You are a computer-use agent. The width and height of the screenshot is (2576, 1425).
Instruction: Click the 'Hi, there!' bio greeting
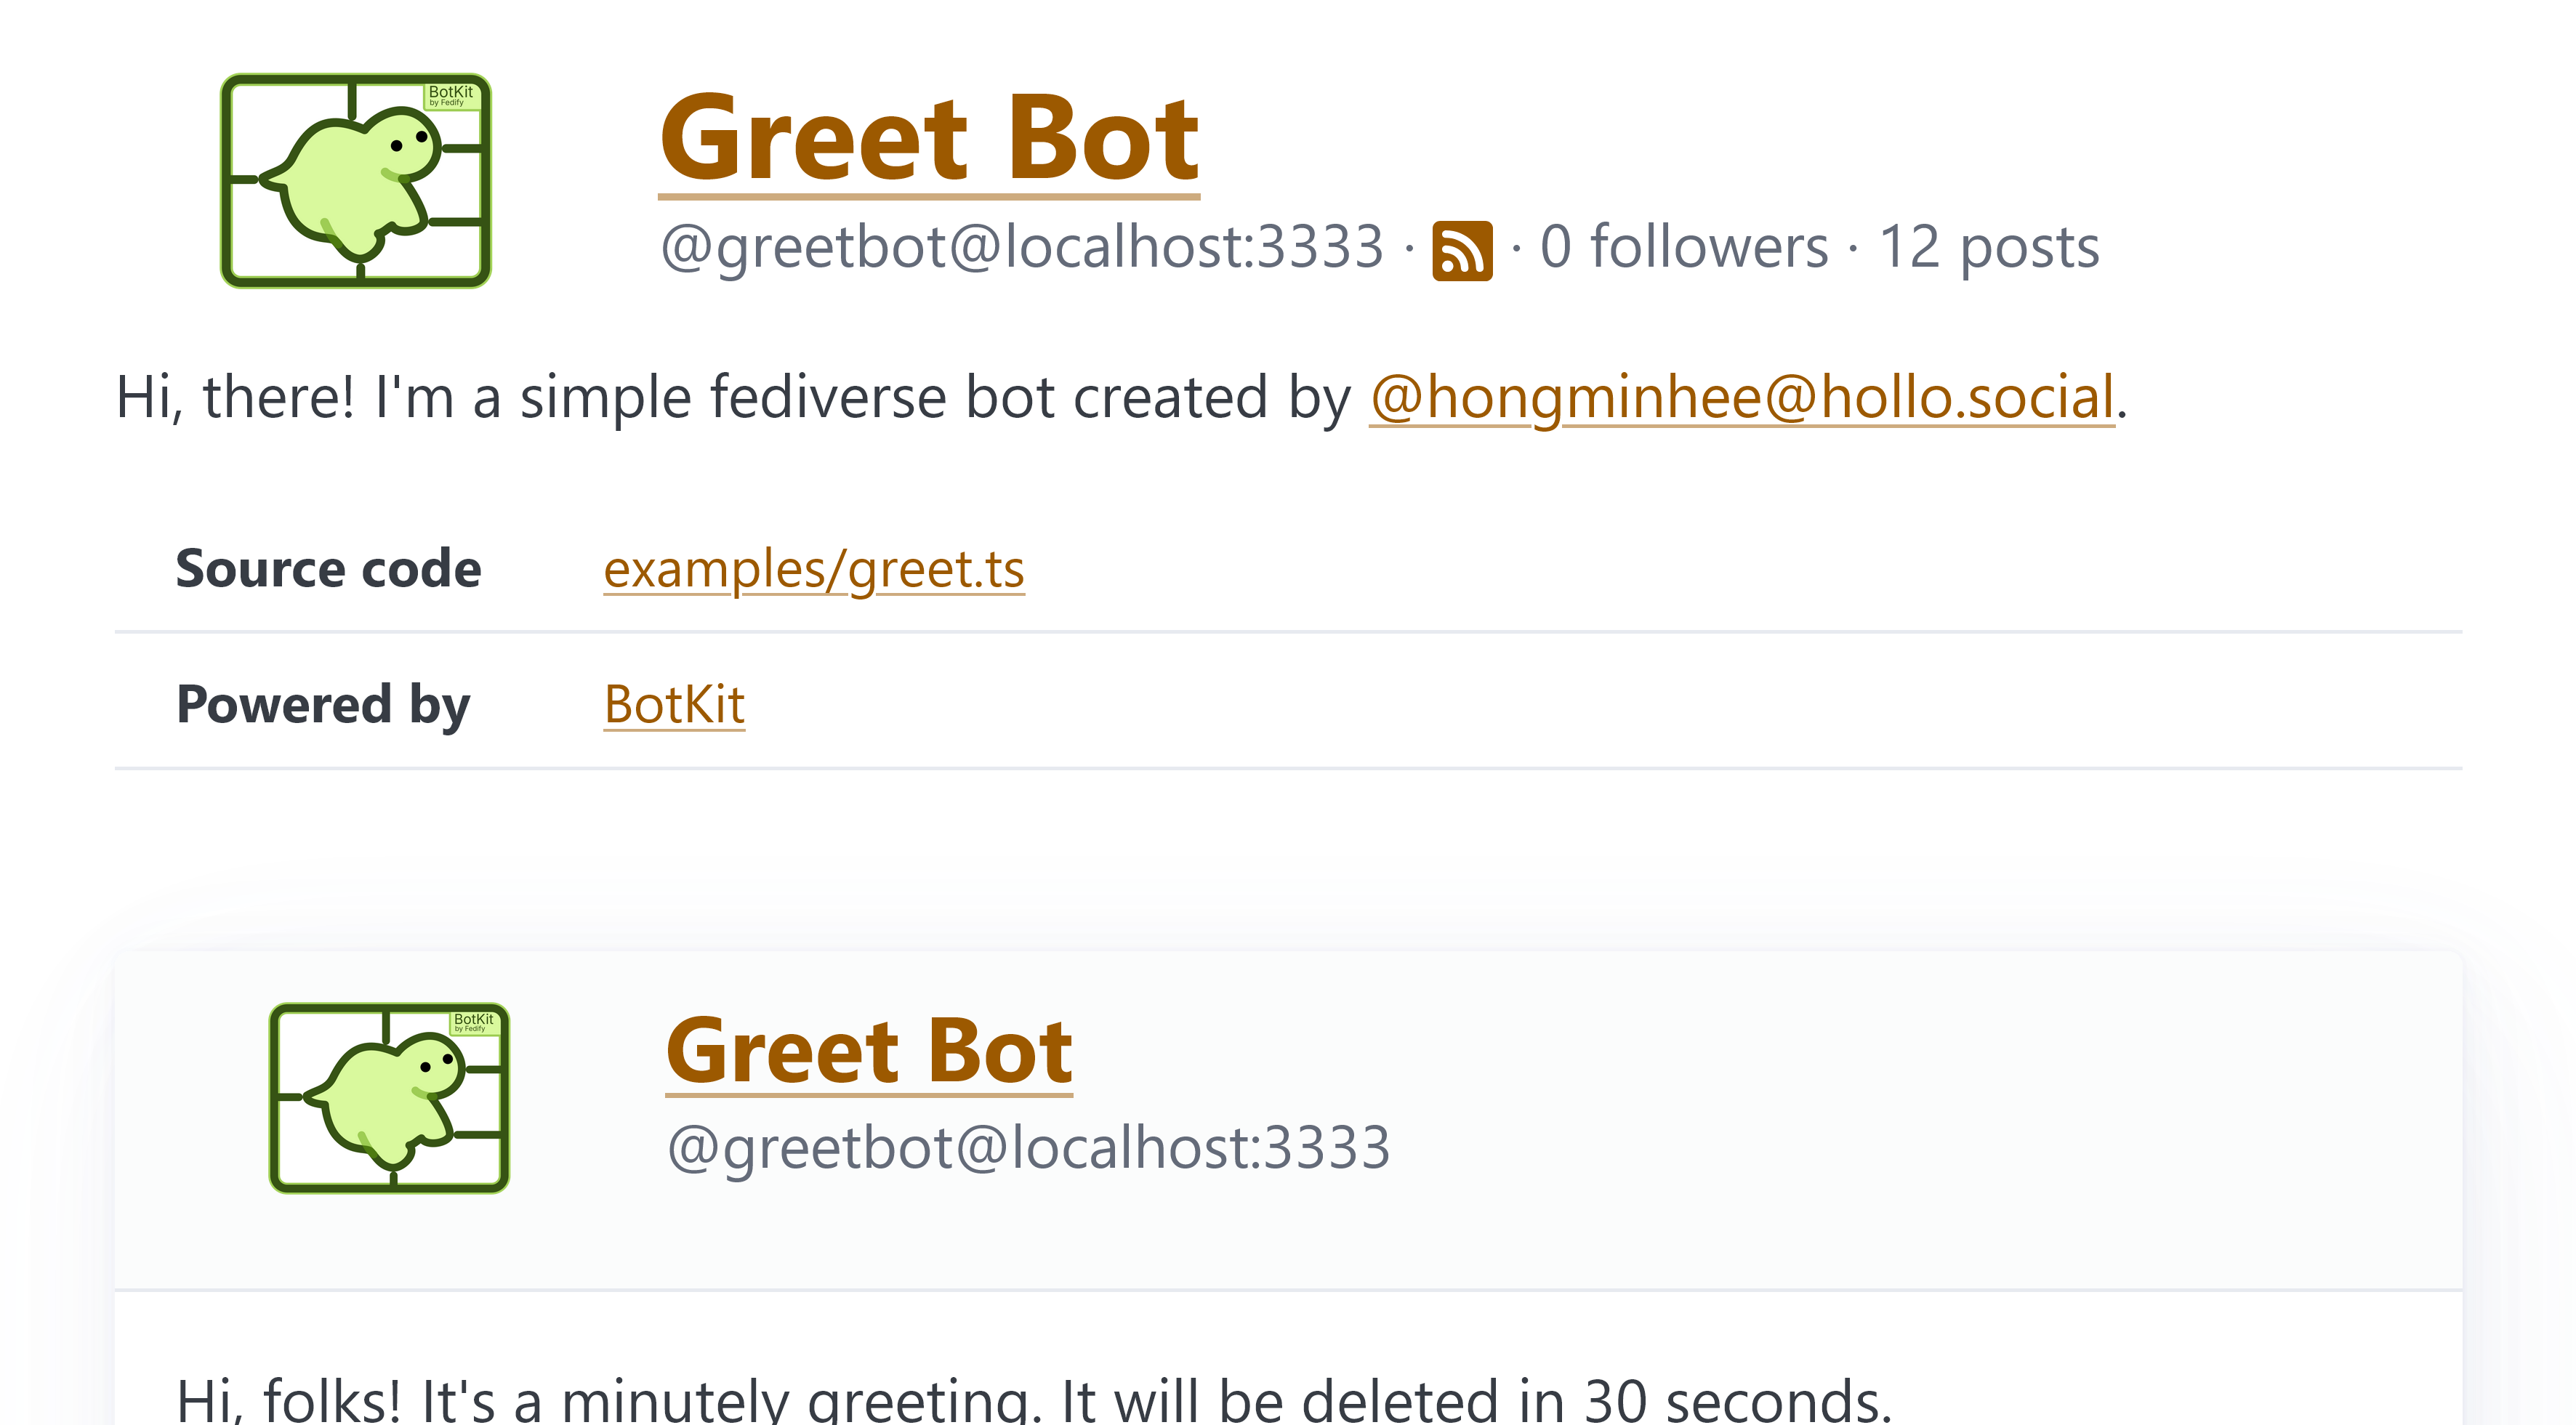pyautogui.click(x=235, y=397)
